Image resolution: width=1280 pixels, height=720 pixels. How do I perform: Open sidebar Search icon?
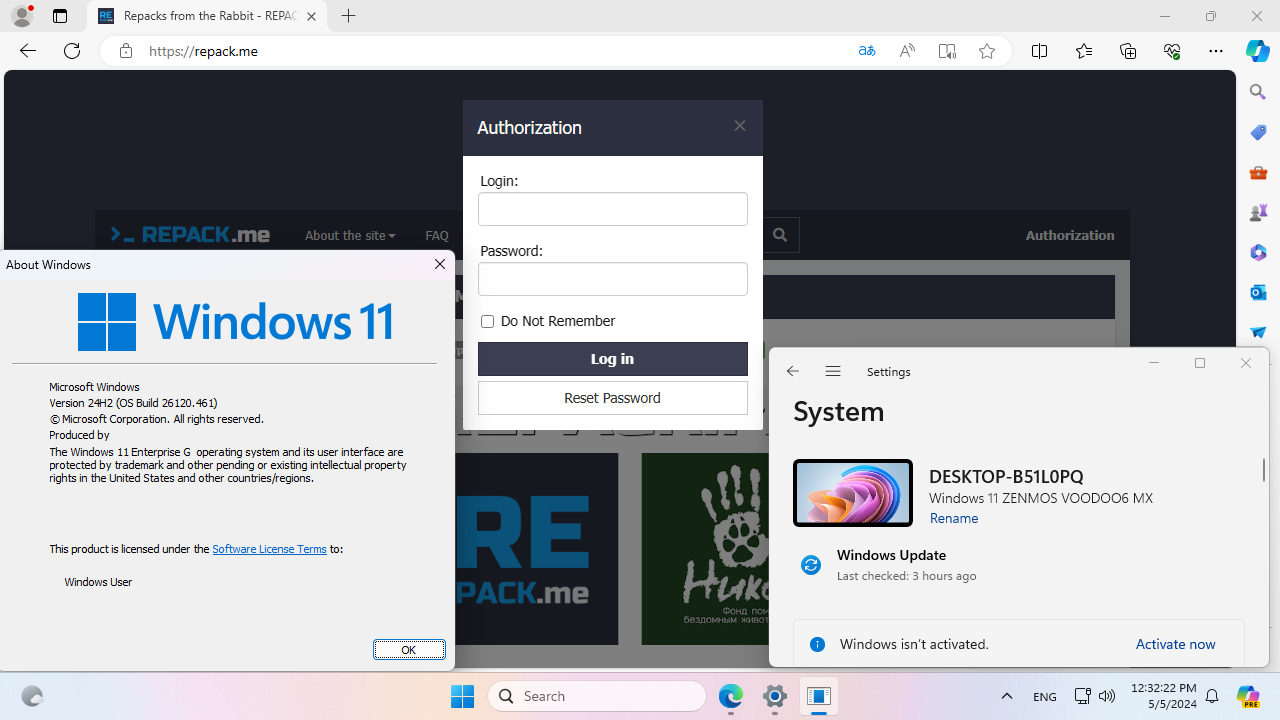1258,92
